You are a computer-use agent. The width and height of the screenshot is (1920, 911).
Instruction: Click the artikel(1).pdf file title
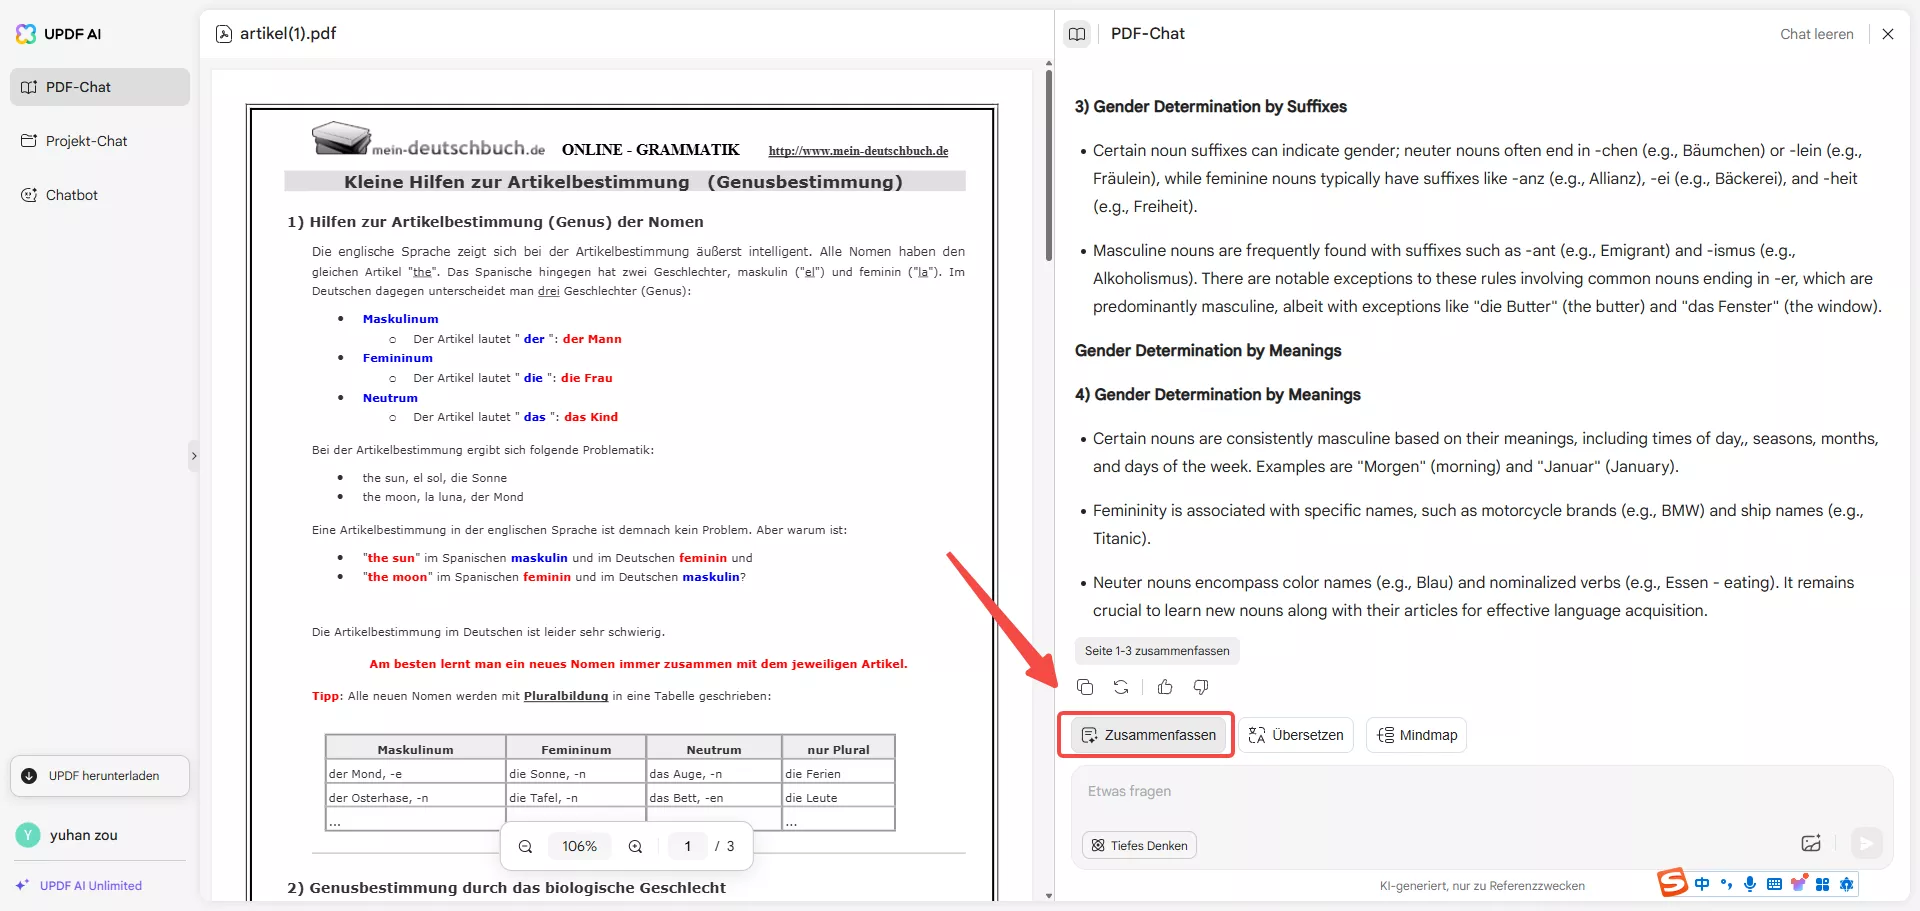click(x=288, y=34)
